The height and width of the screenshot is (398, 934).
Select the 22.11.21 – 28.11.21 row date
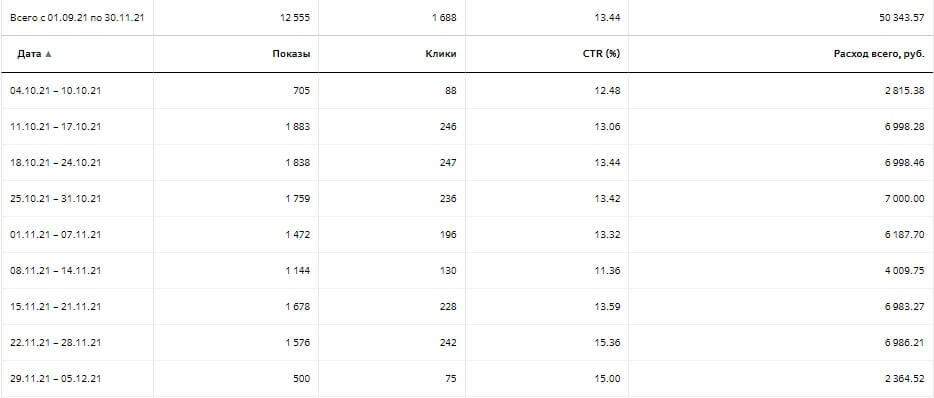tap(55, 343)
